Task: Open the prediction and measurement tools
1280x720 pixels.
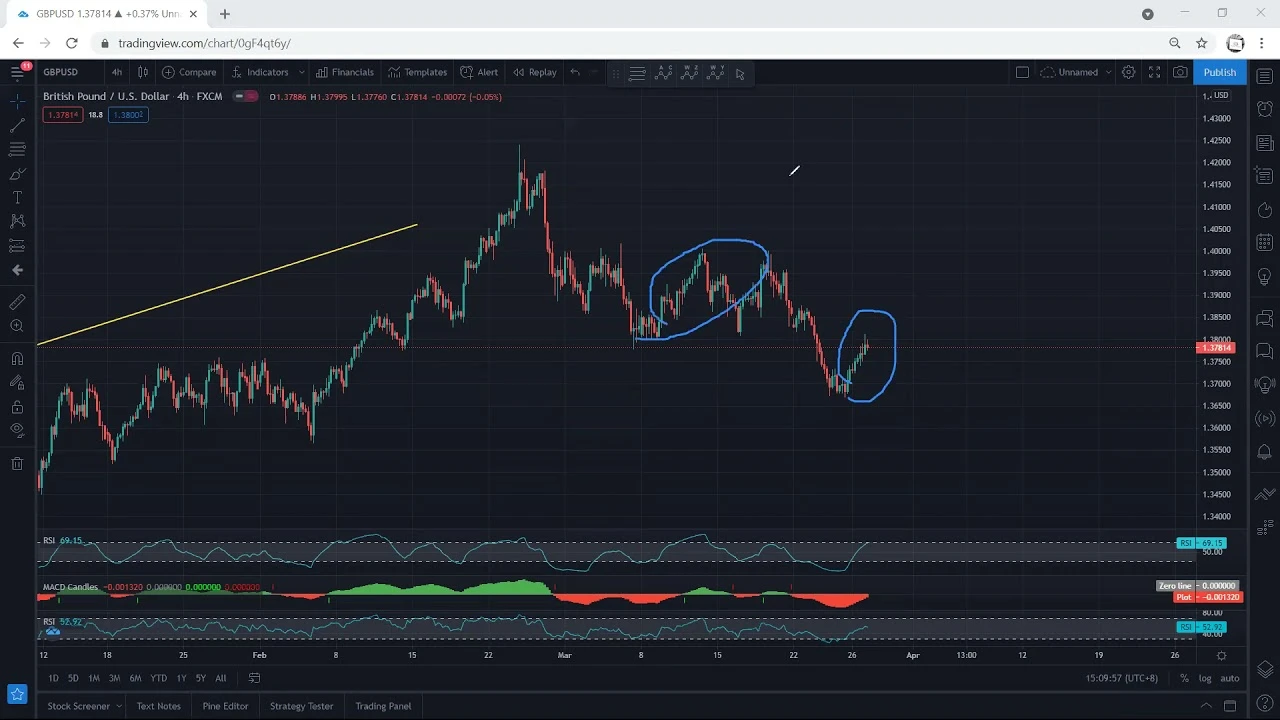Action: [17, 246]
